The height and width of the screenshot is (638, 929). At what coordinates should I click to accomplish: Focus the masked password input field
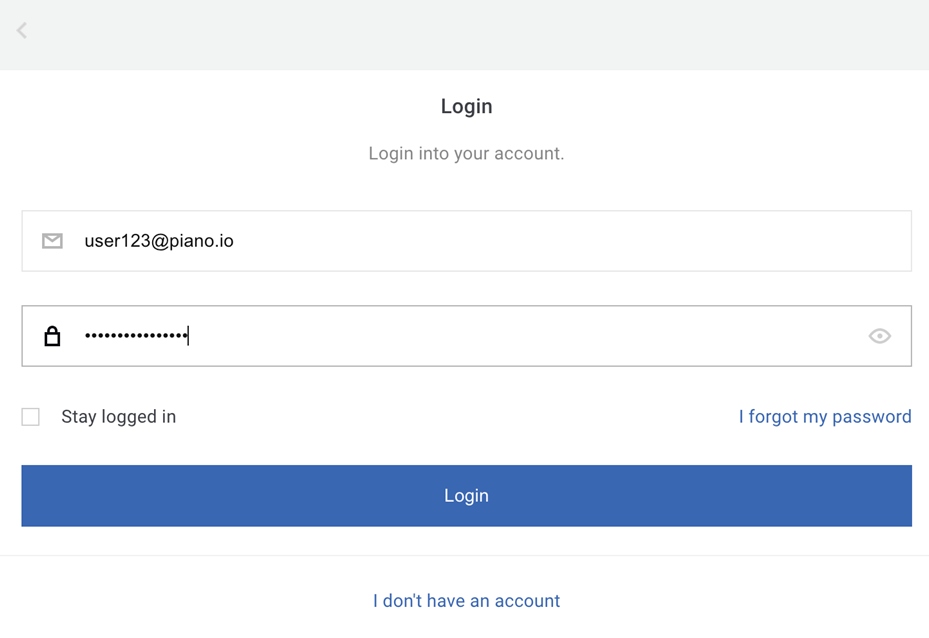click(x=466, y=336)
